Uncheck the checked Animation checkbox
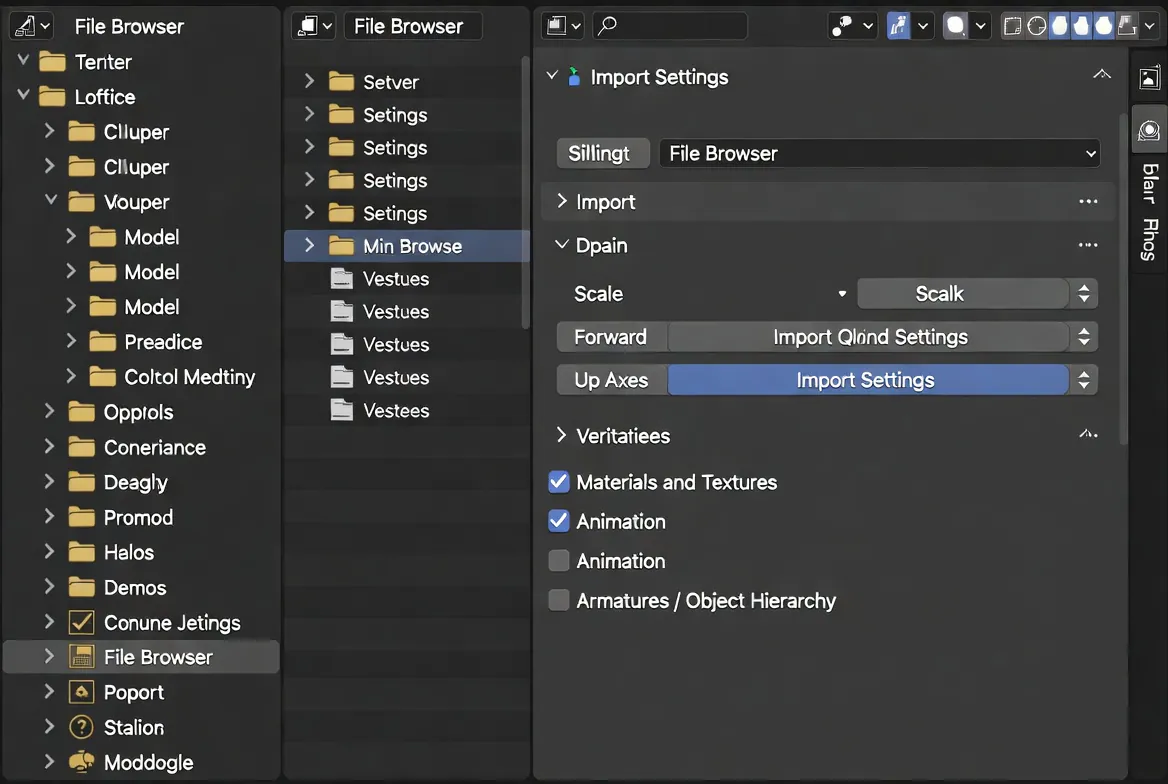 (x=559, y=521)
